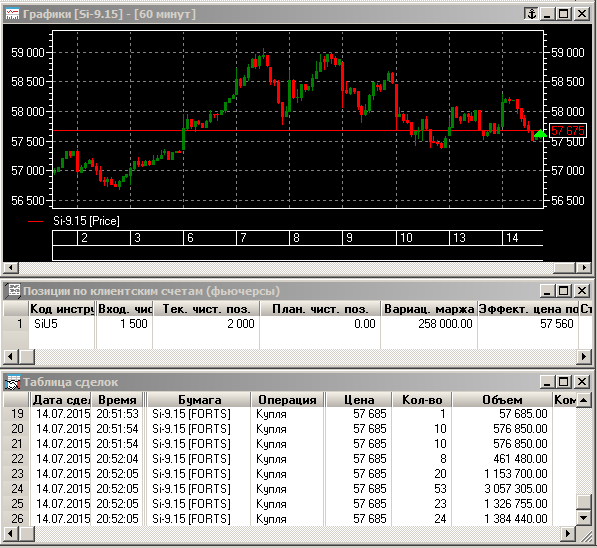Close the Графики chart window
This screenshot has width=597, height=548.
[582, 14]
